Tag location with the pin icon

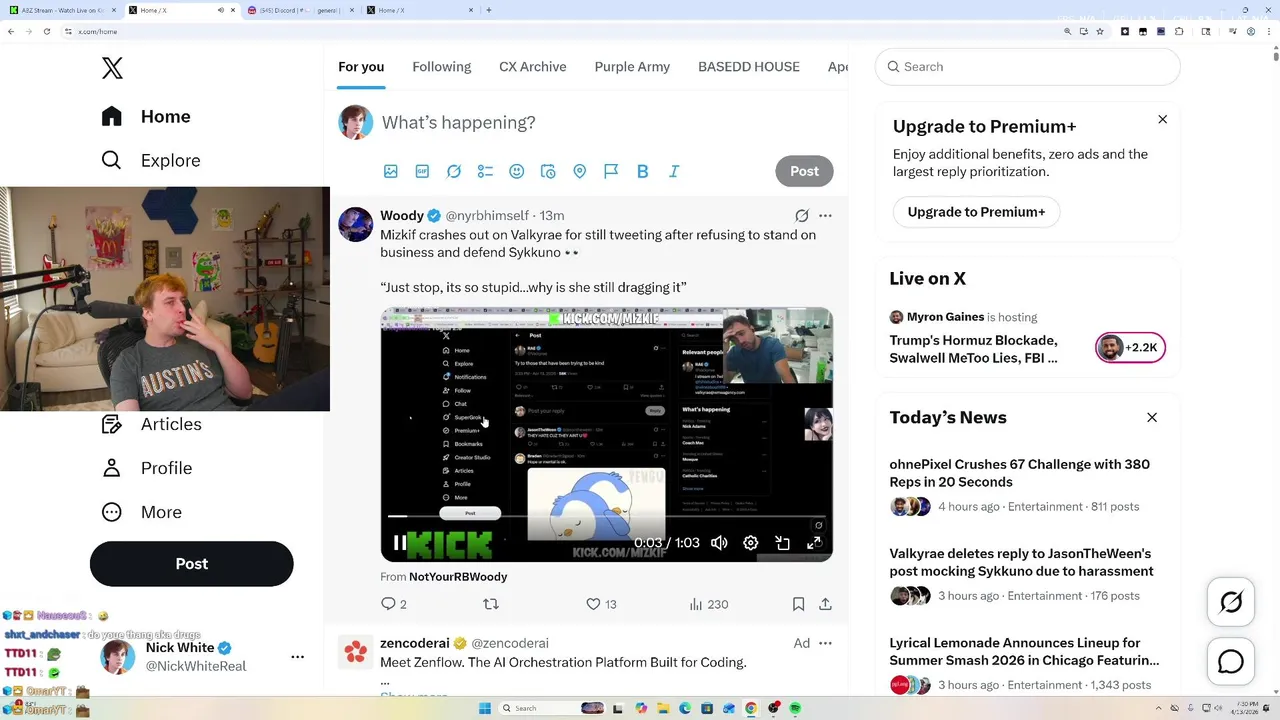point(579,171)
